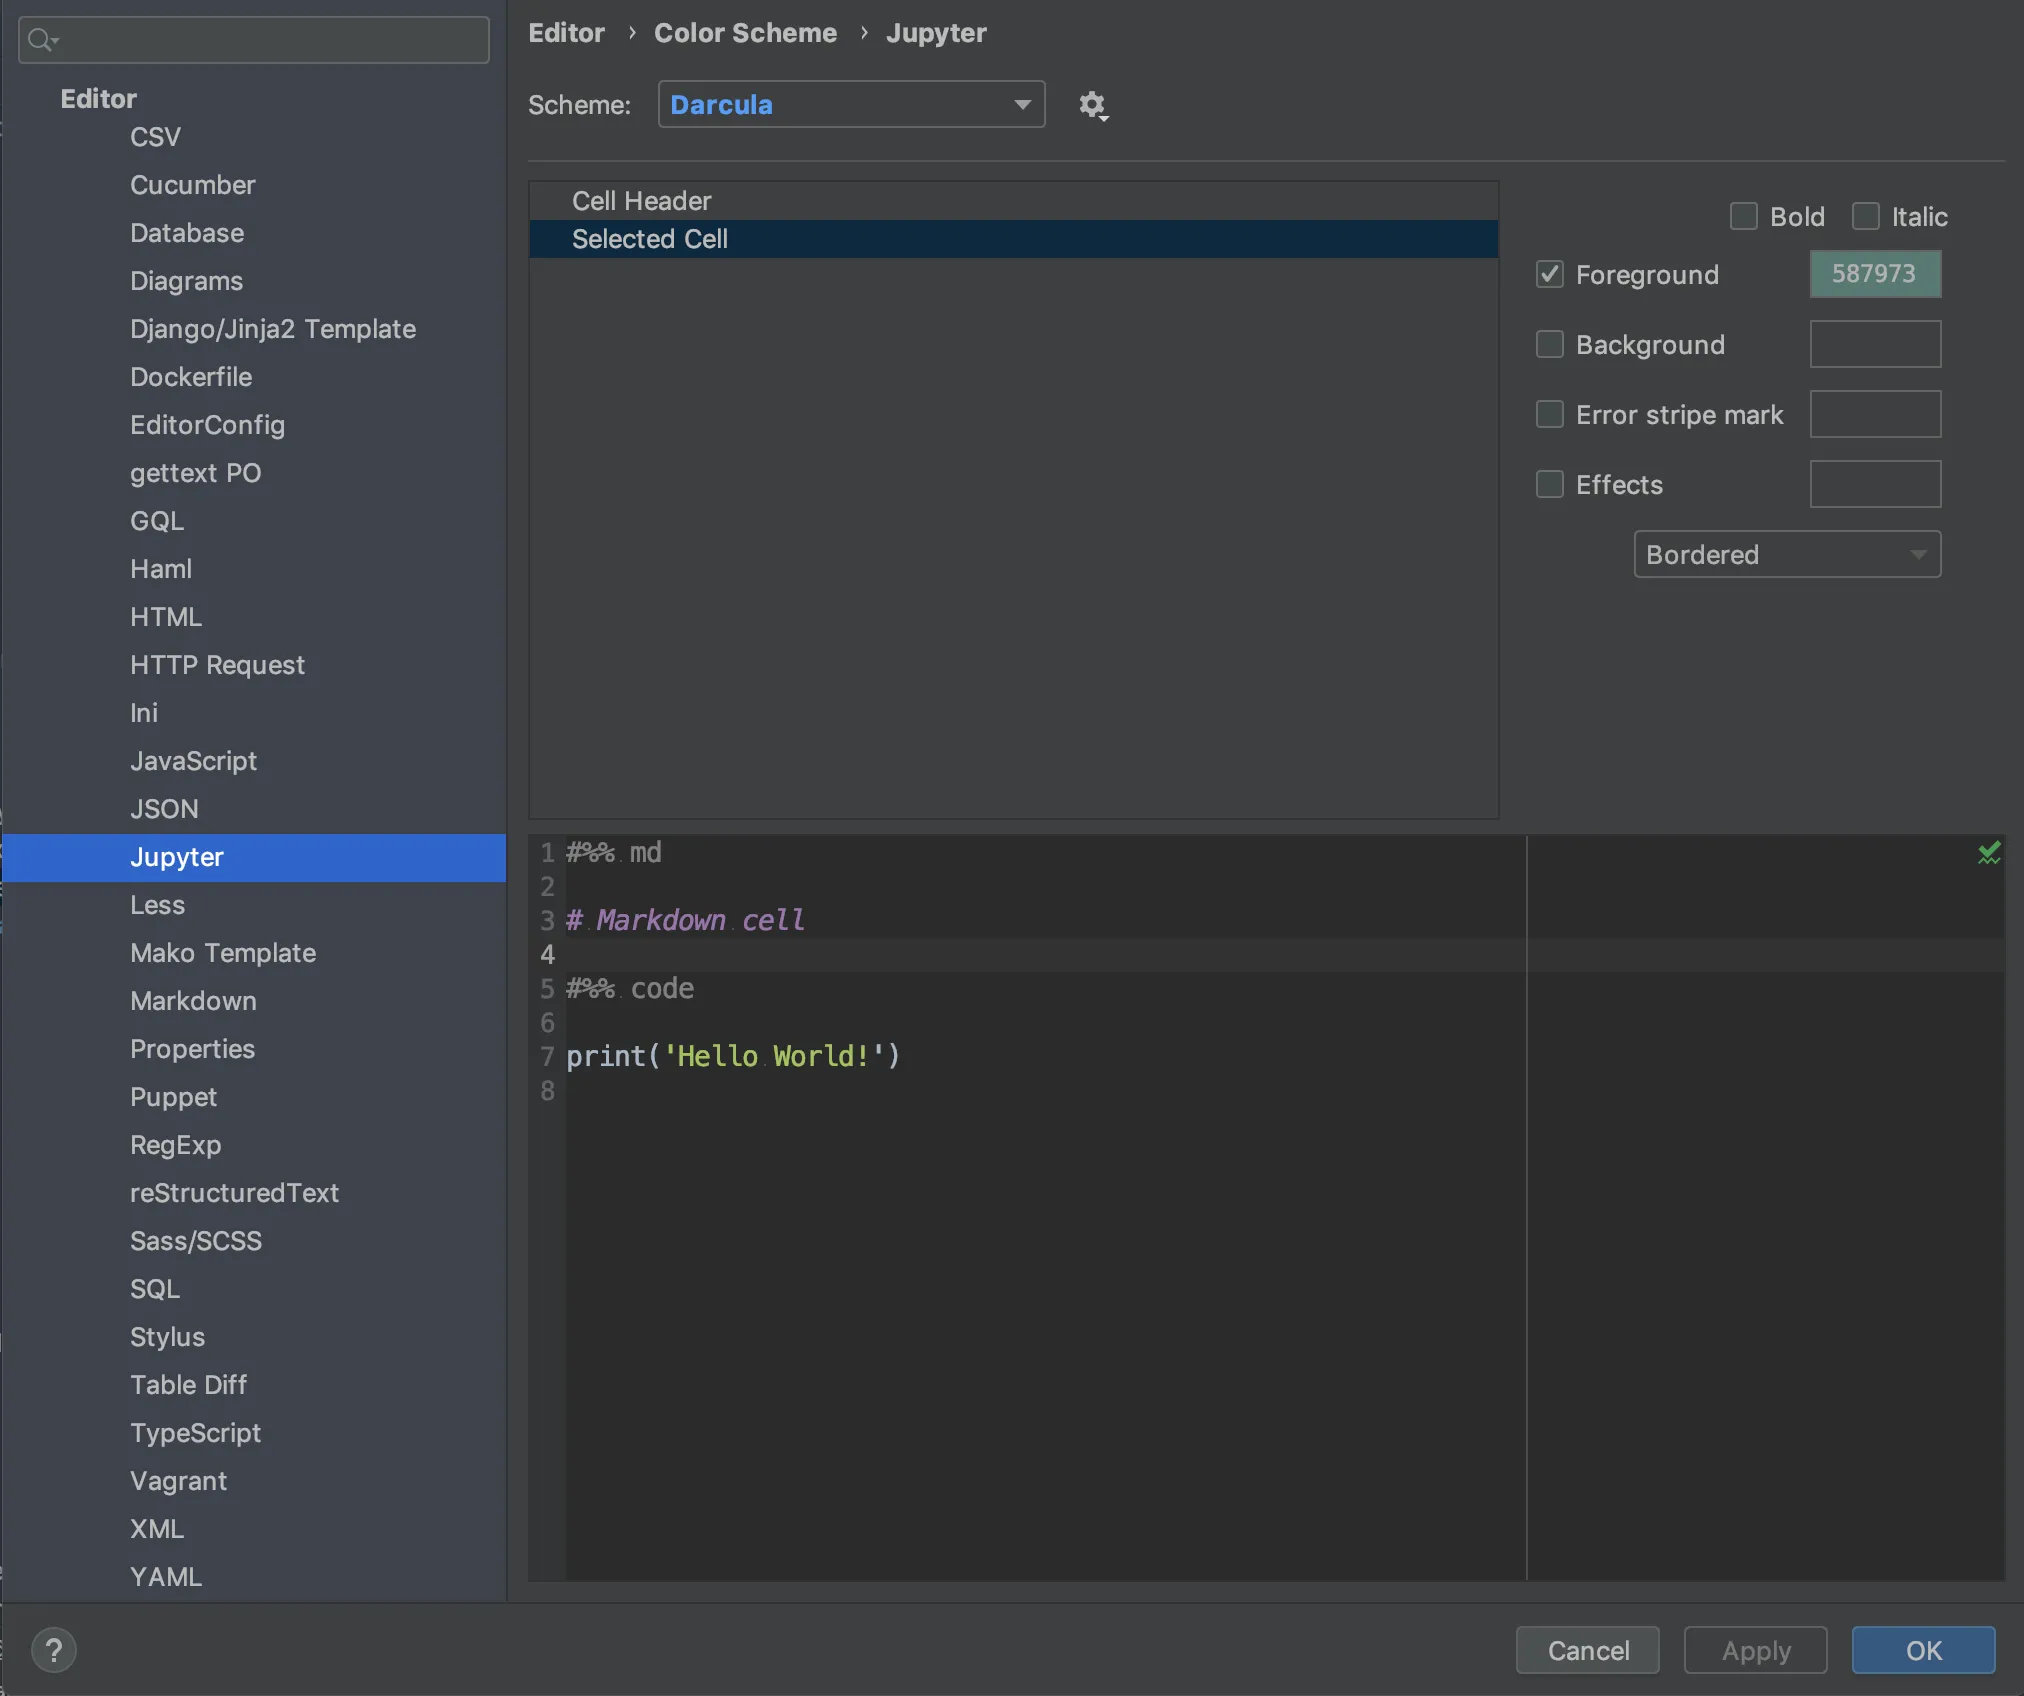Enable the Background color checkbox
The width and height of the screenshot is (2024, 1696).
(1550, 344)
